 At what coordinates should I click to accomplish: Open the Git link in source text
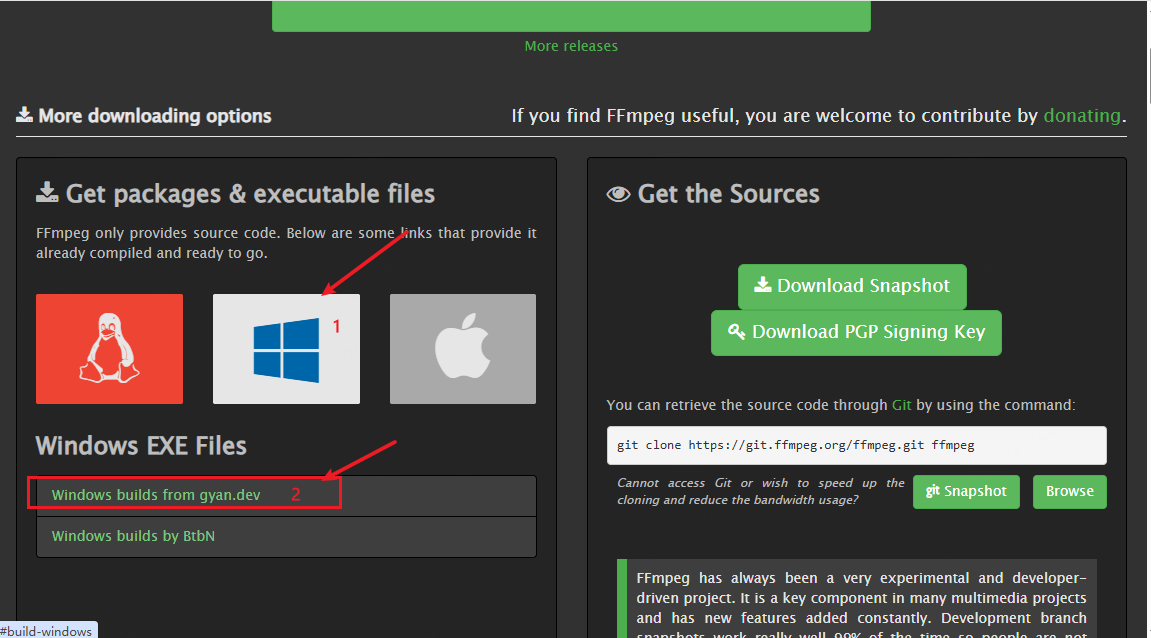click(x=901, y=405)
